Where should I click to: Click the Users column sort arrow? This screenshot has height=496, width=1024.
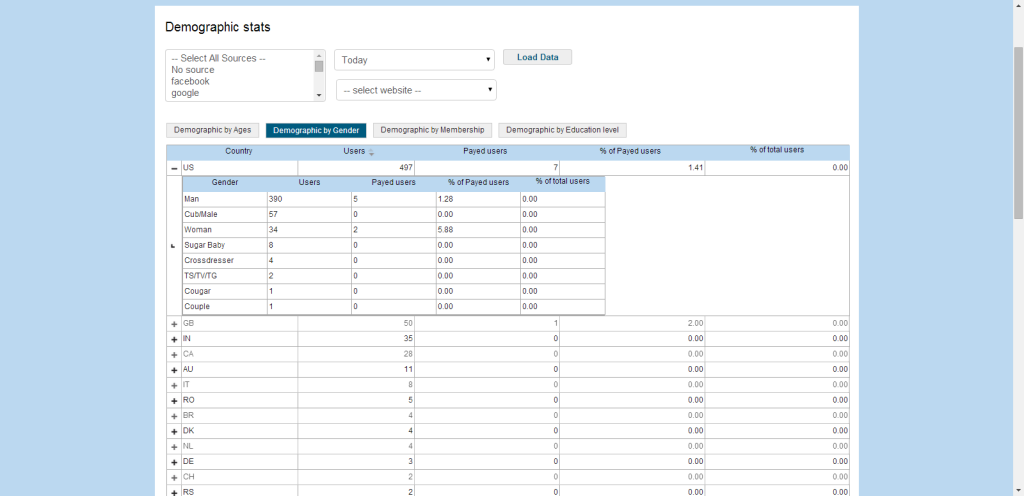click(372, 153)
